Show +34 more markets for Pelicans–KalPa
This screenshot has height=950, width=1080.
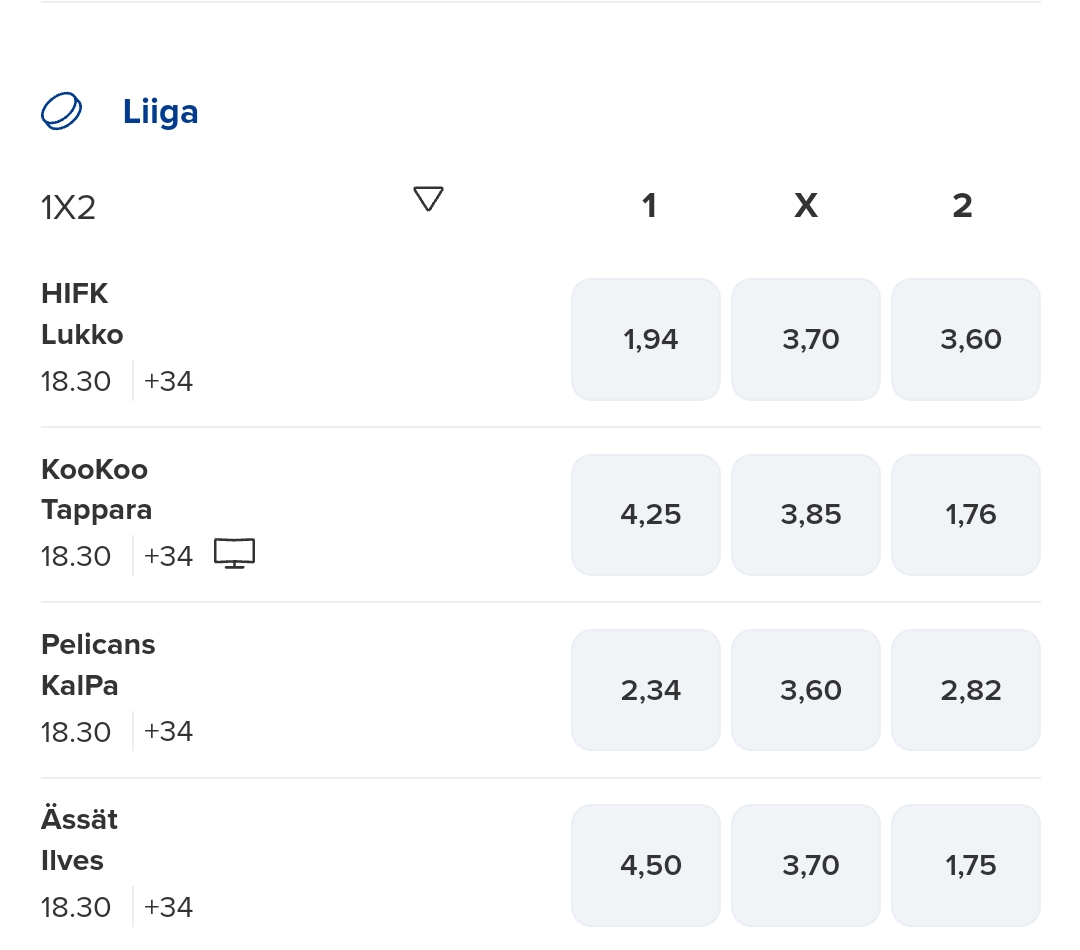[x=168, y=731]
